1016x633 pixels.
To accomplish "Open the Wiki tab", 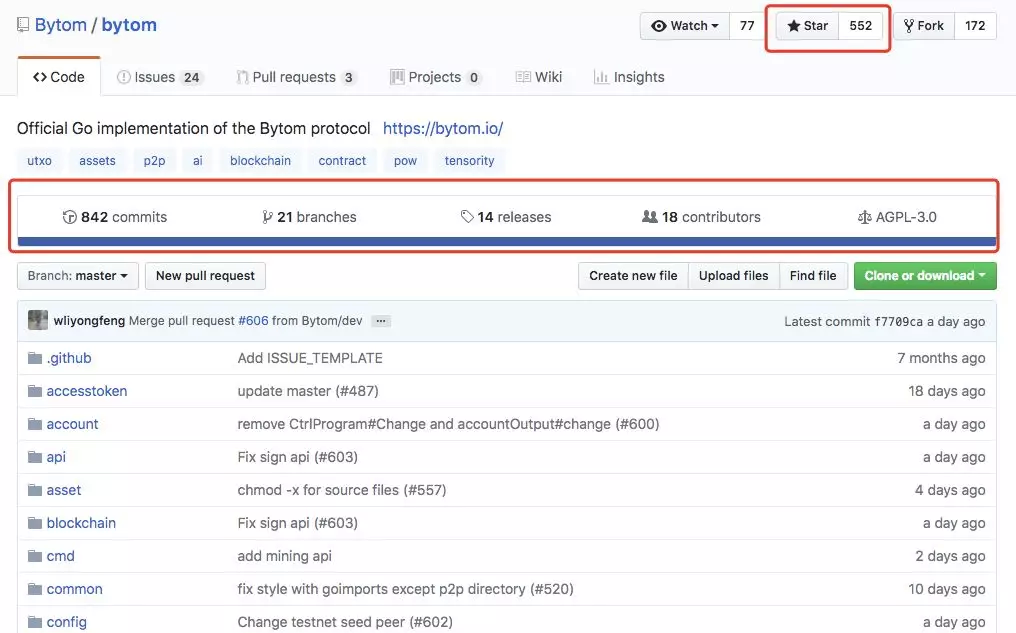I will pyautogui.click(x=538, y=77).
